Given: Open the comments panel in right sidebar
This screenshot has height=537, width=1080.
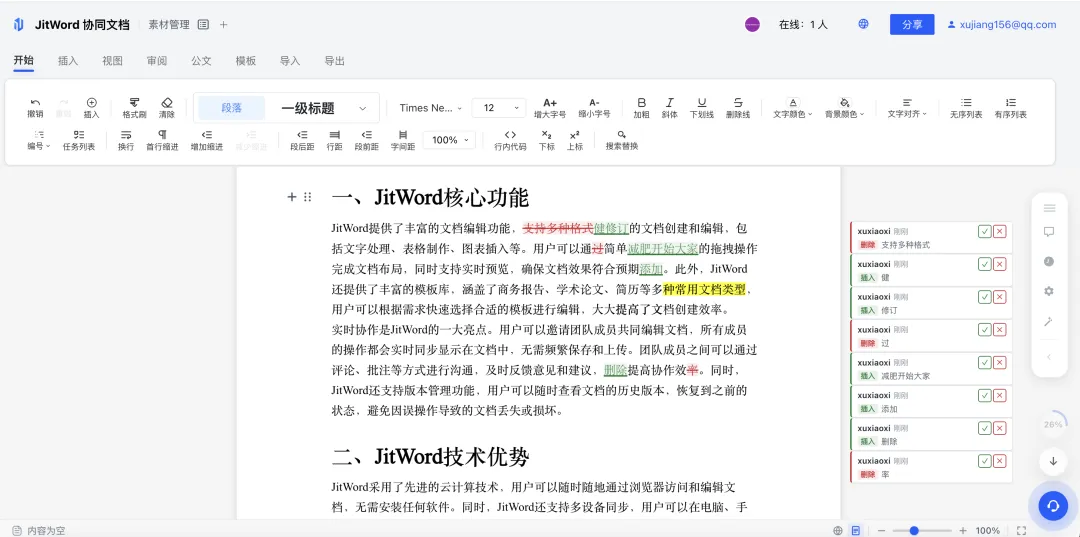Looking at the screenshot, I should [1049, 232].
